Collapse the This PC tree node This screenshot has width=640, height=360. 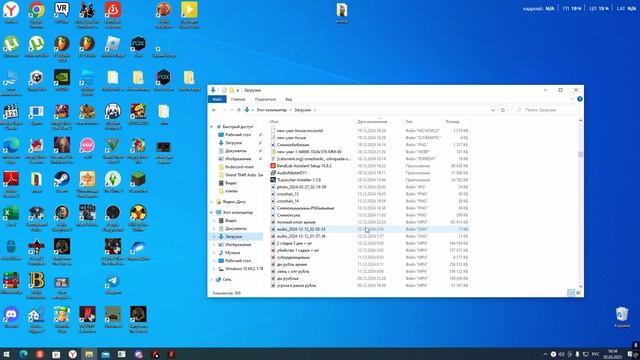coord(211,212)
